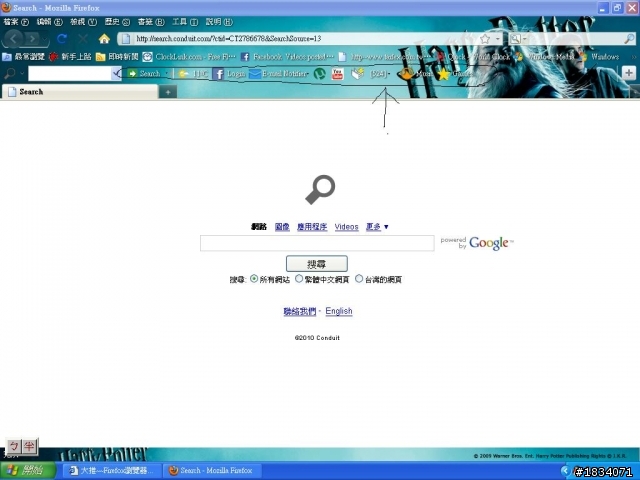Open the 新手上路 bookmark

pyautogui.click(x=70, y=57)
